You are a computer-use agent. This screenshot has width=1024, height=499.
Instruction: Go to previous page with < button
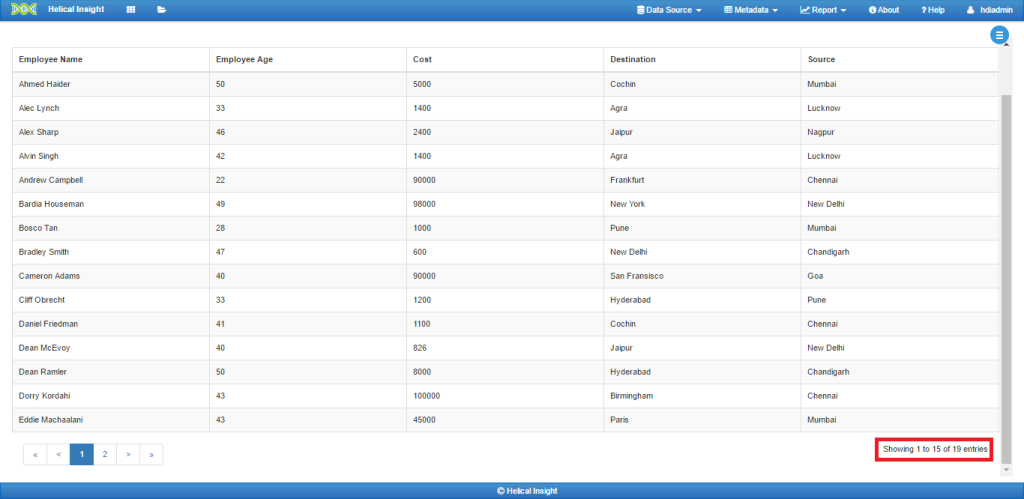pyautogui.click(x=58, y=455)
